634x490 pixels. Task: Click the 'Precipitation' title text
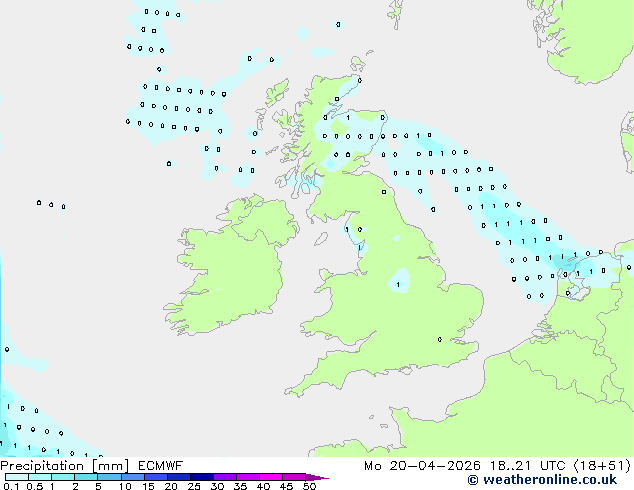pos(42,466)
